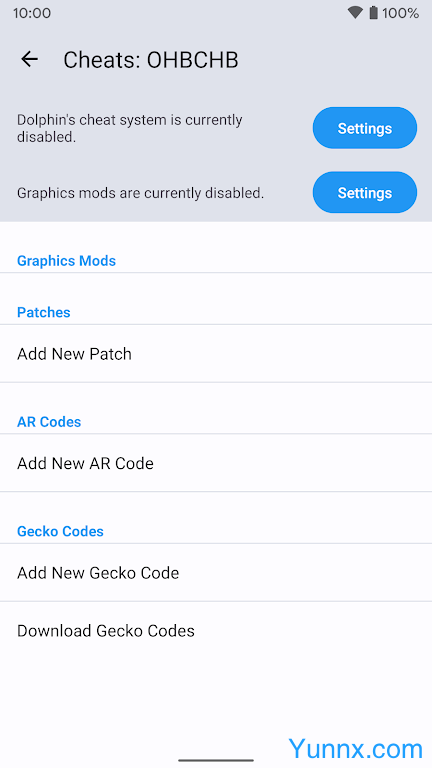The width and height of the screenshot is (432, 768).
Task: Tap the 10:00 clock in status bar
Action: click(x=32, y=13)
